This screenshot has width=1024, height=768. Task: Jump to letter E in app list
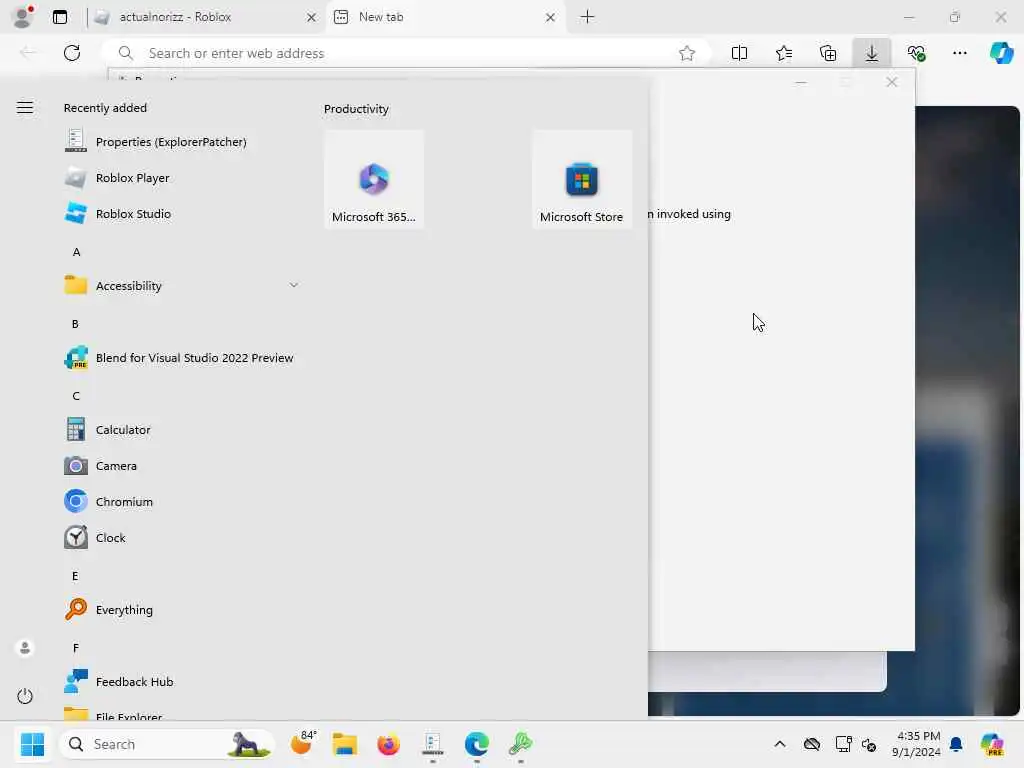[75, 576]
